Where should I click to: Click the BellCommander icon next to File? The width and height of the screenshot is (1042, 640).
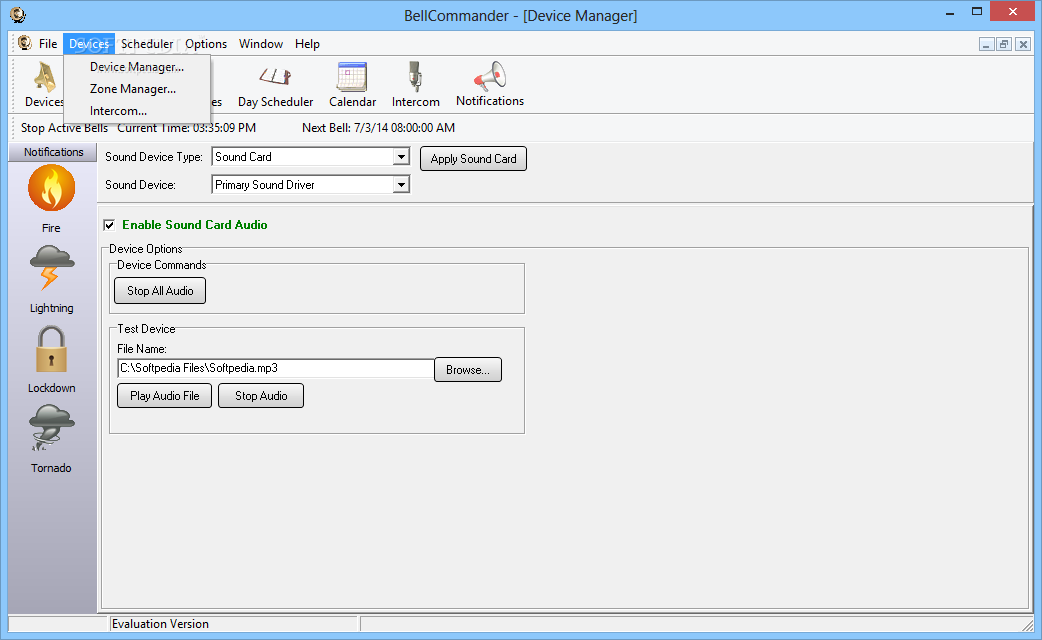[x=25, y=43]
